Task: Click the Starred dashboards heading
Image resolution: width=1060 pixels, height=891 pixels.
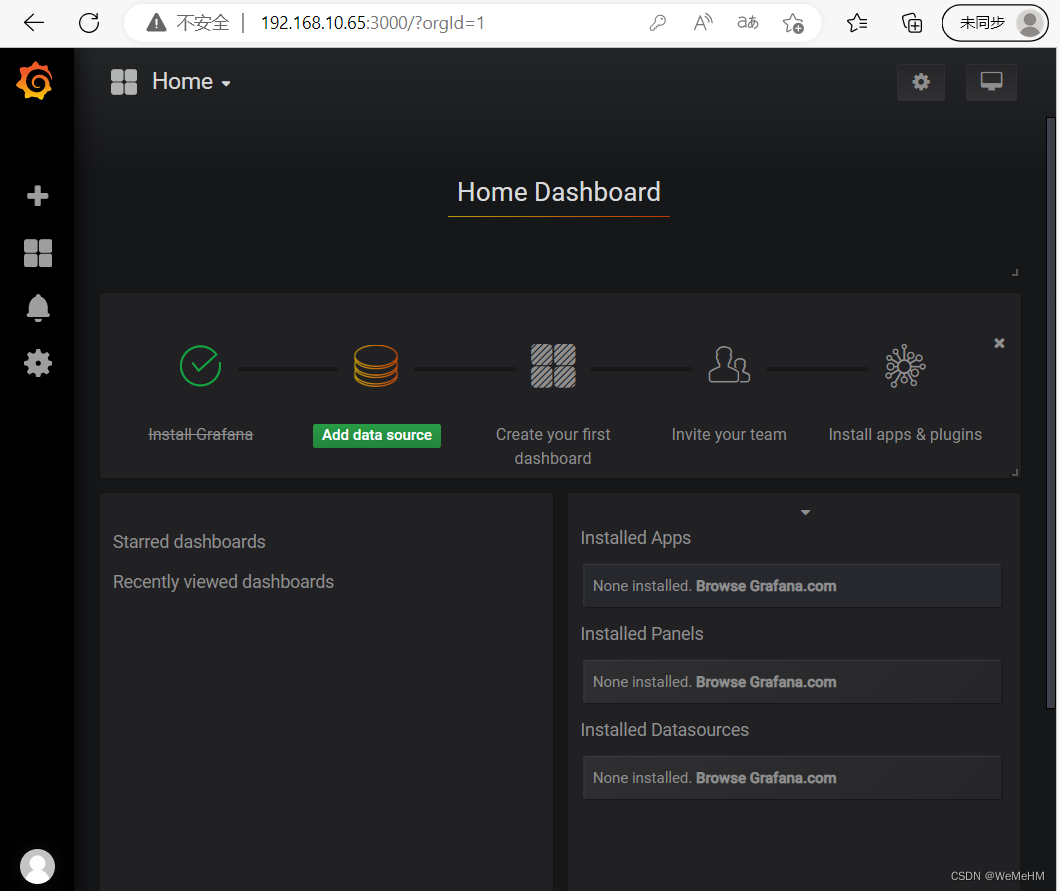Action: [x=189, y=542]
